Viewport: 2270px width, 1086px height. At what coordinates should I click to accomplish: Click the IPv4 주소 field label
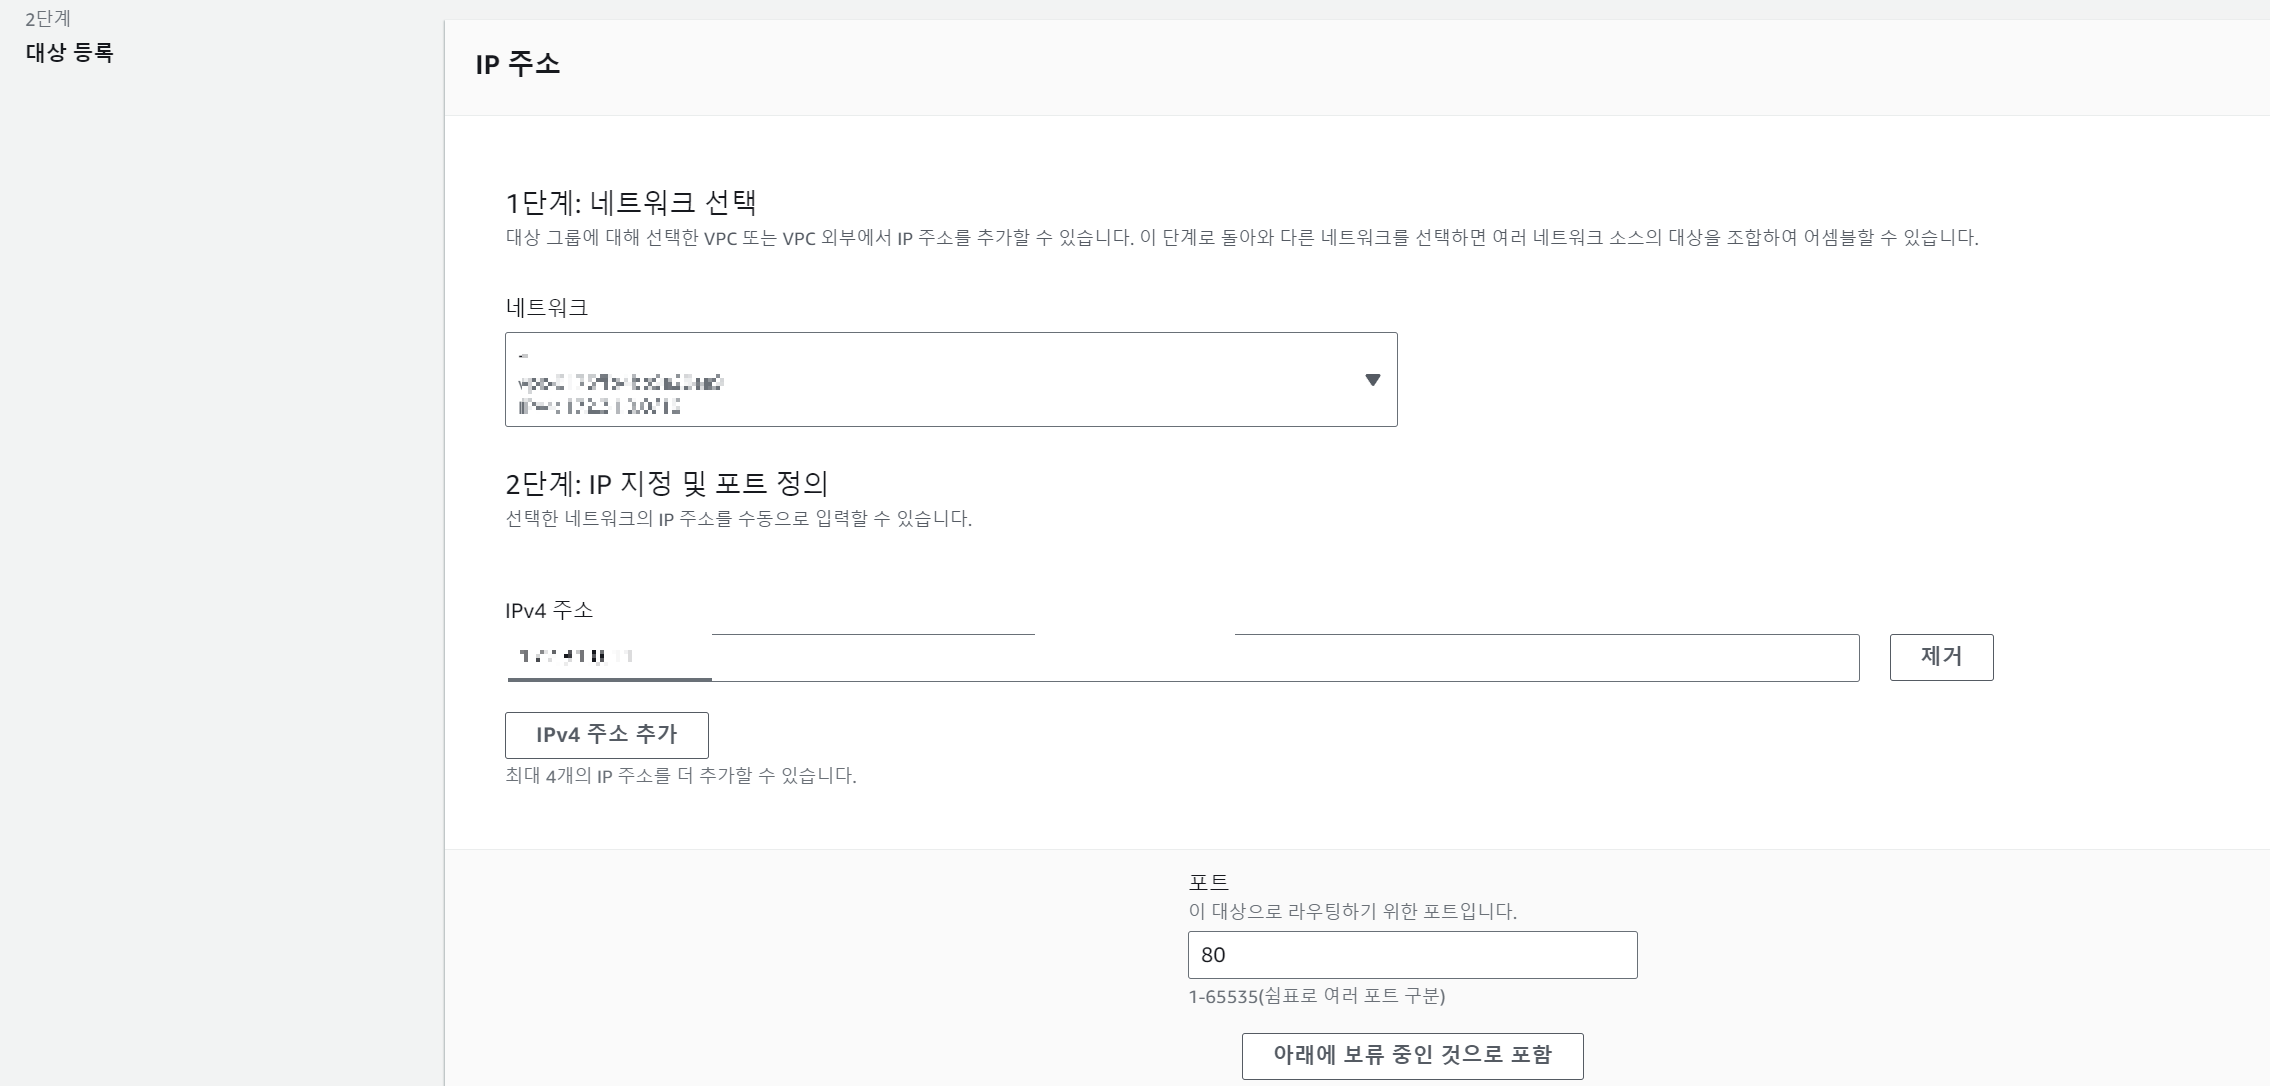[x=548, y=610]
